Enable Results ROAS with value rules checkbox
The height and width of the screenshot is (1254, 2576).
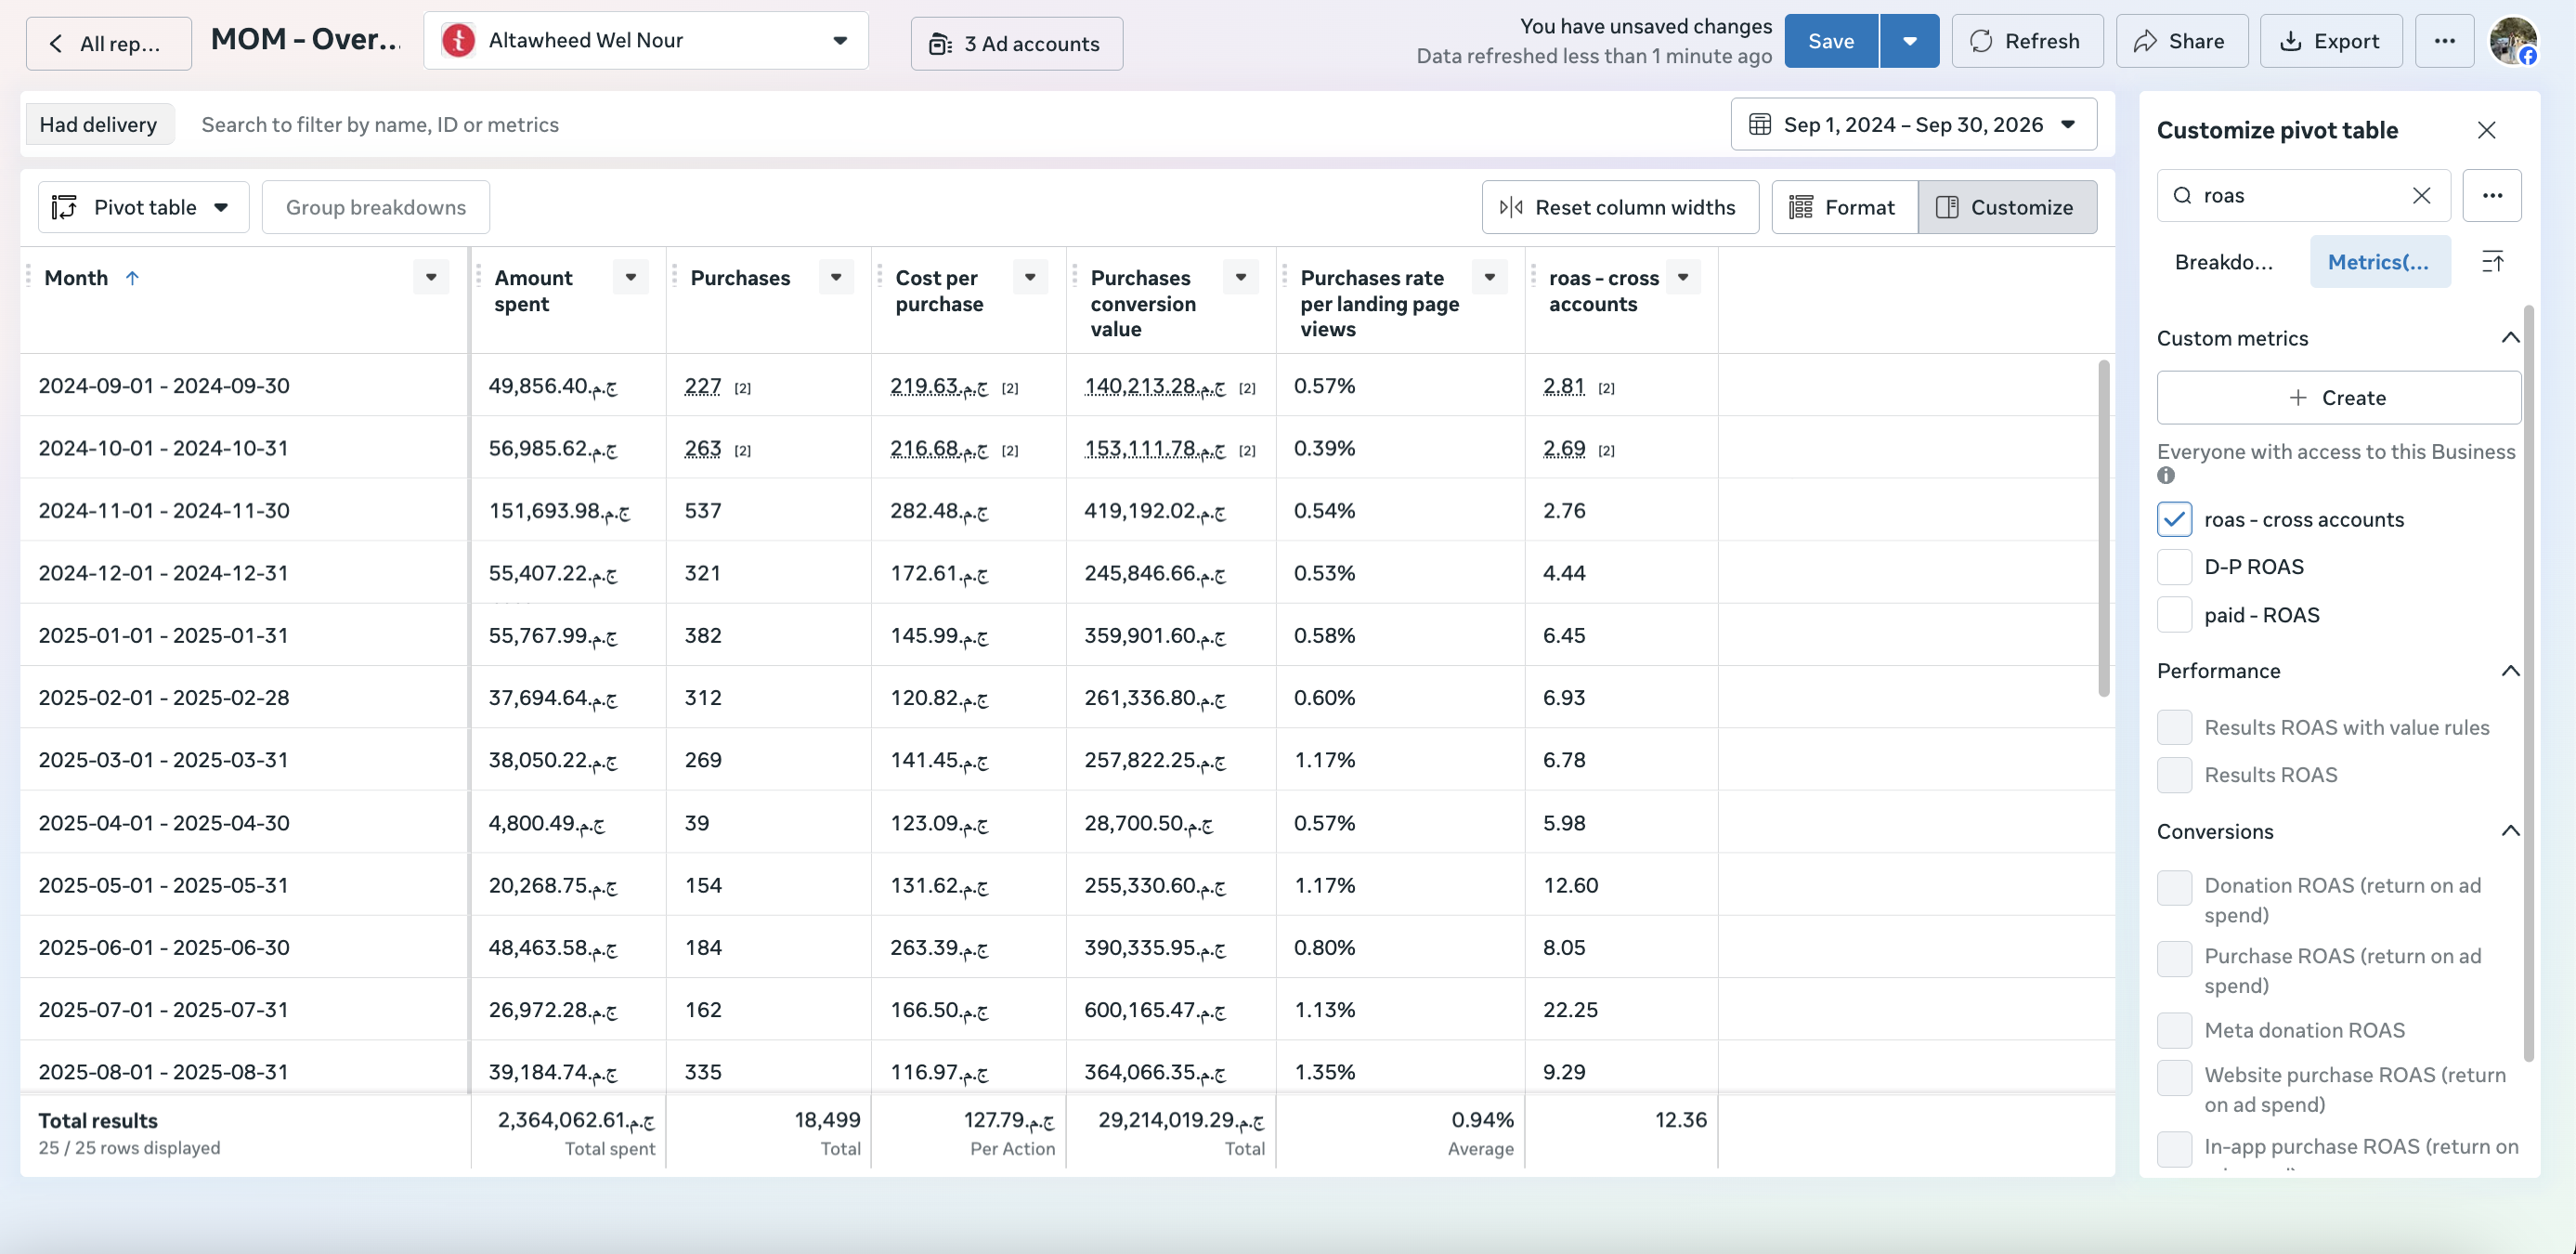tap(2174, 728)
